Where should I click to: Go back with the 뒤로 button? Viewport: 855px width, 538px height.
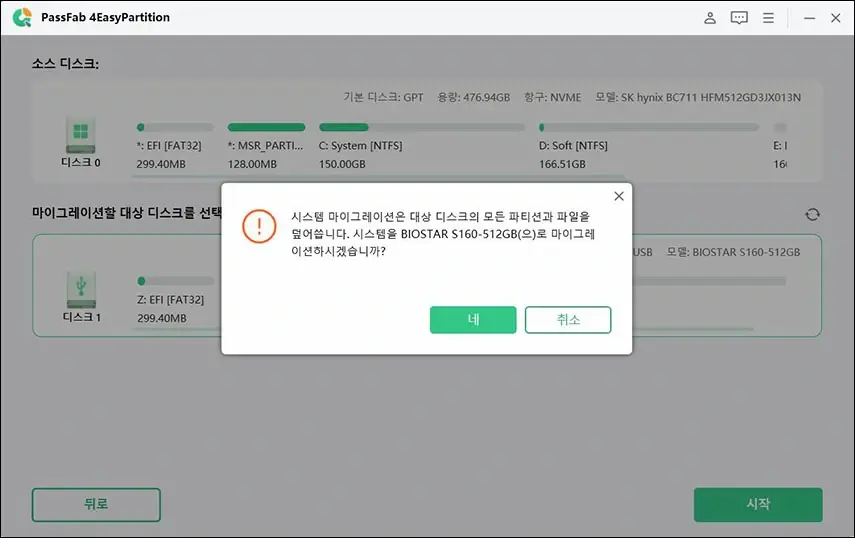click(x=96, y=505)
